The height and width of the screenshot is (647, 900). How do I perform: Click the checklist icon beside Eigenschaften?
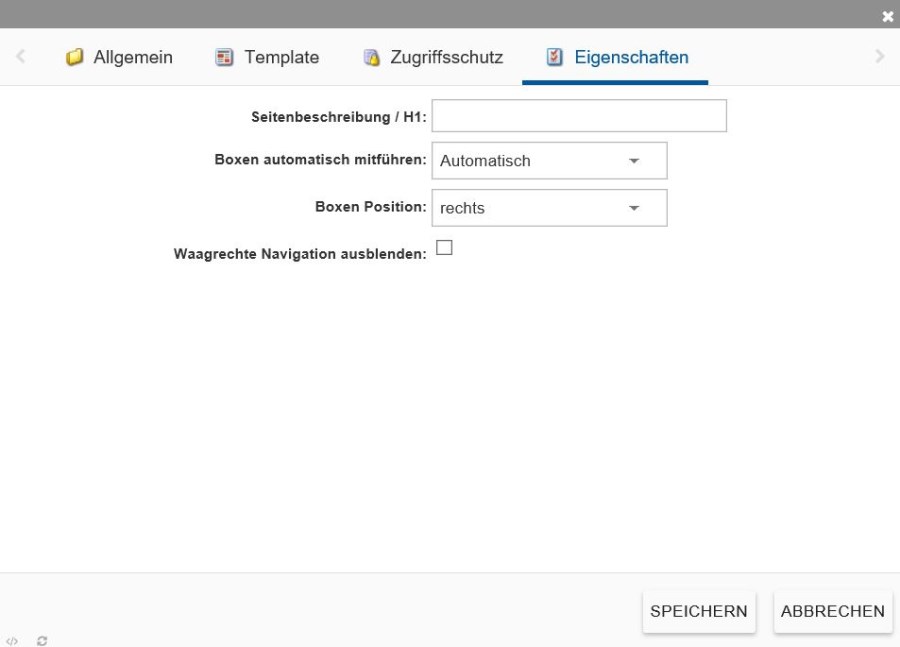554,58
